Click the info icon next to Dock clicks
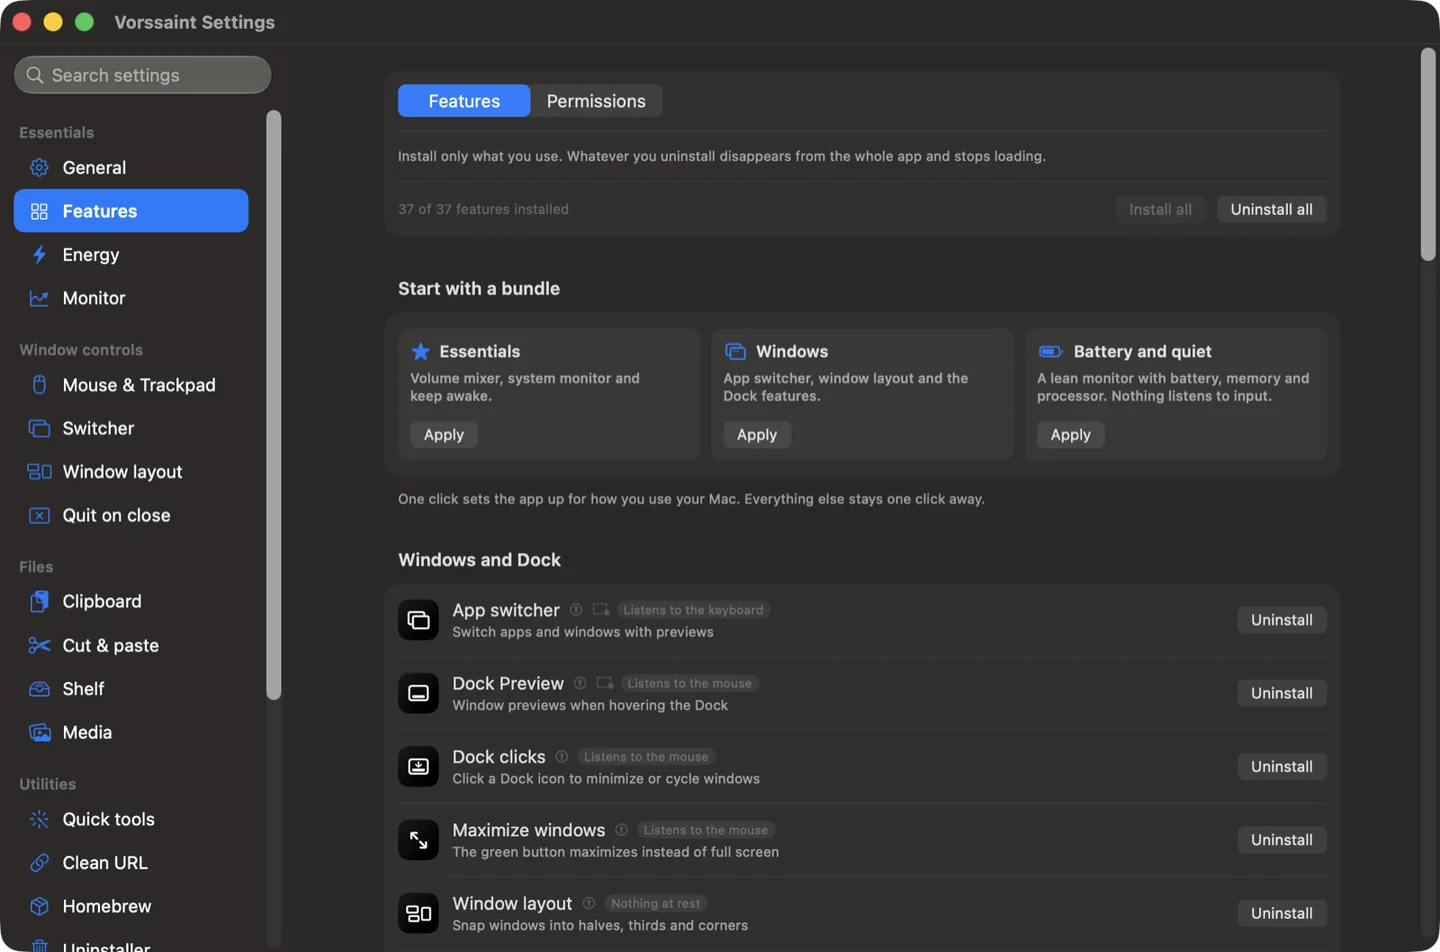The height and width of the screenshot is (952, 1440). (x=562, y=757)
